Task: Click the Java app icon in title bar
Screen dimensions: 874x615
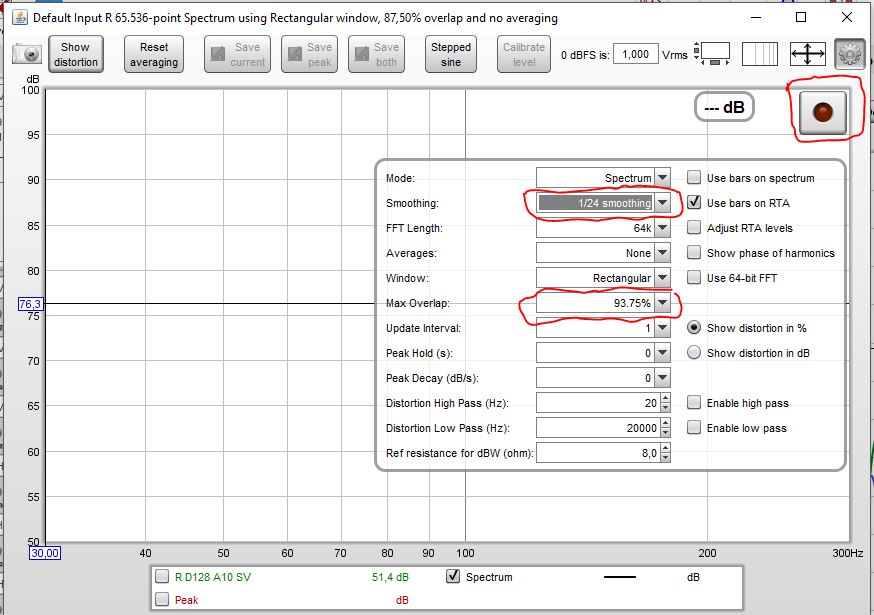Action: [18, 17]
